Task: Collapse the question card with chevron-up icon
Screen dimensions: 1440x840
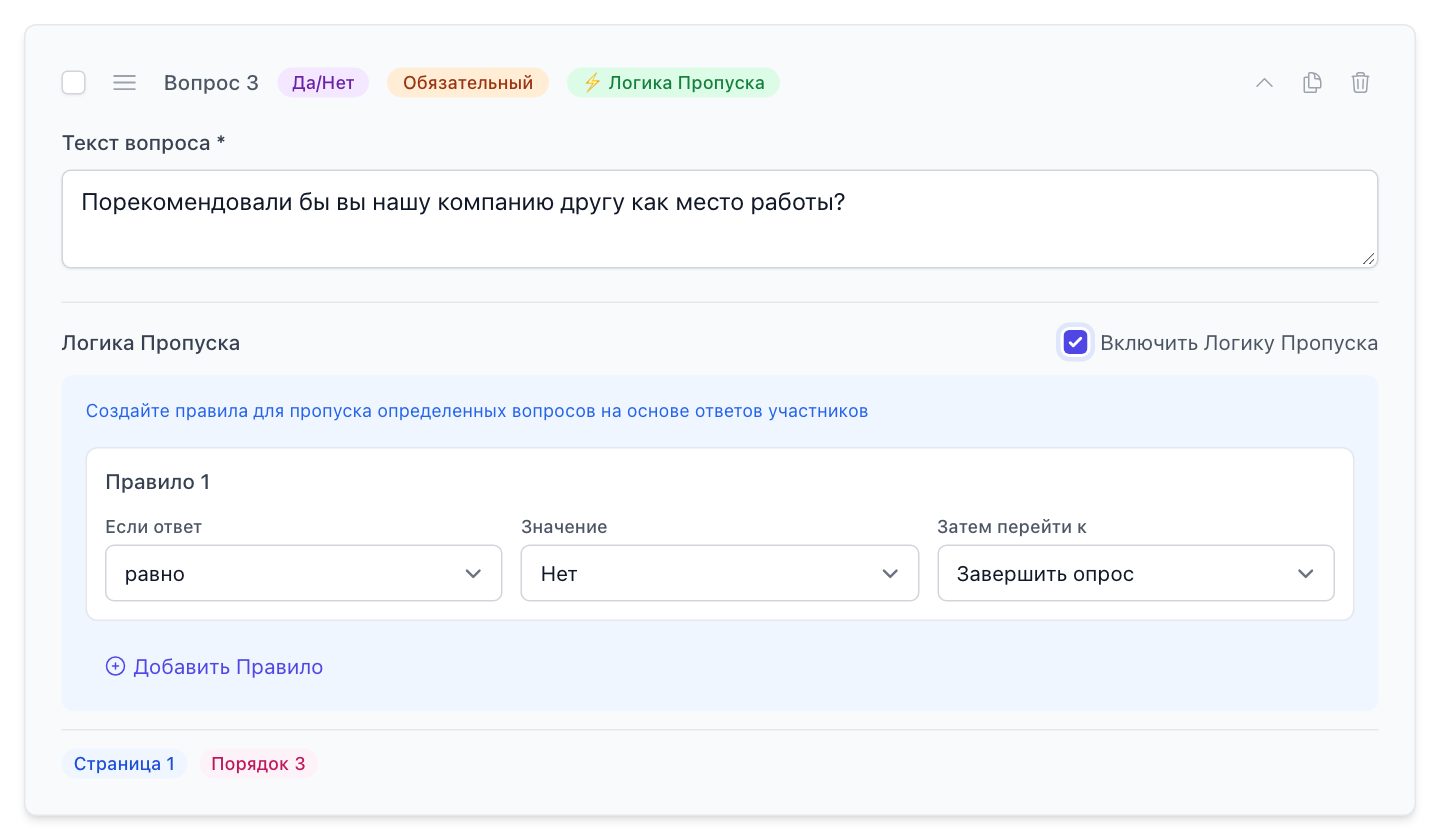Action: (1264, 83)
